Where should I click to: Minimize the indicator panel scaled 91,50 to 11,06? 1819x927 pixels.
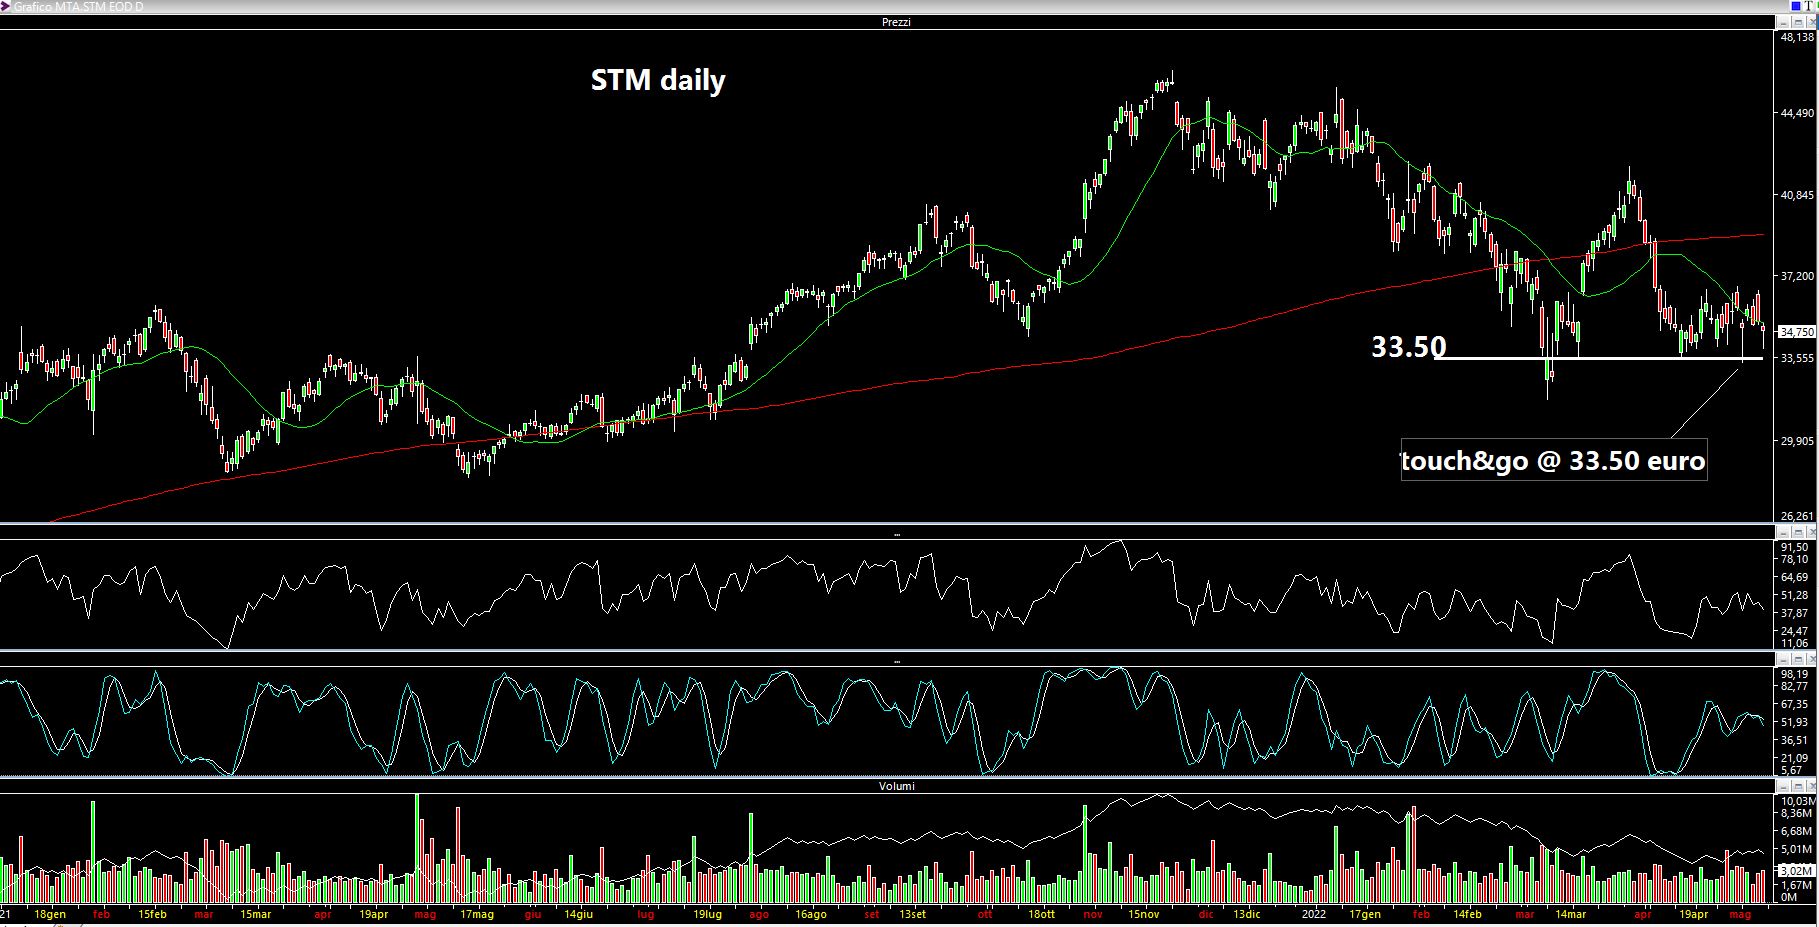(1783, 530)
